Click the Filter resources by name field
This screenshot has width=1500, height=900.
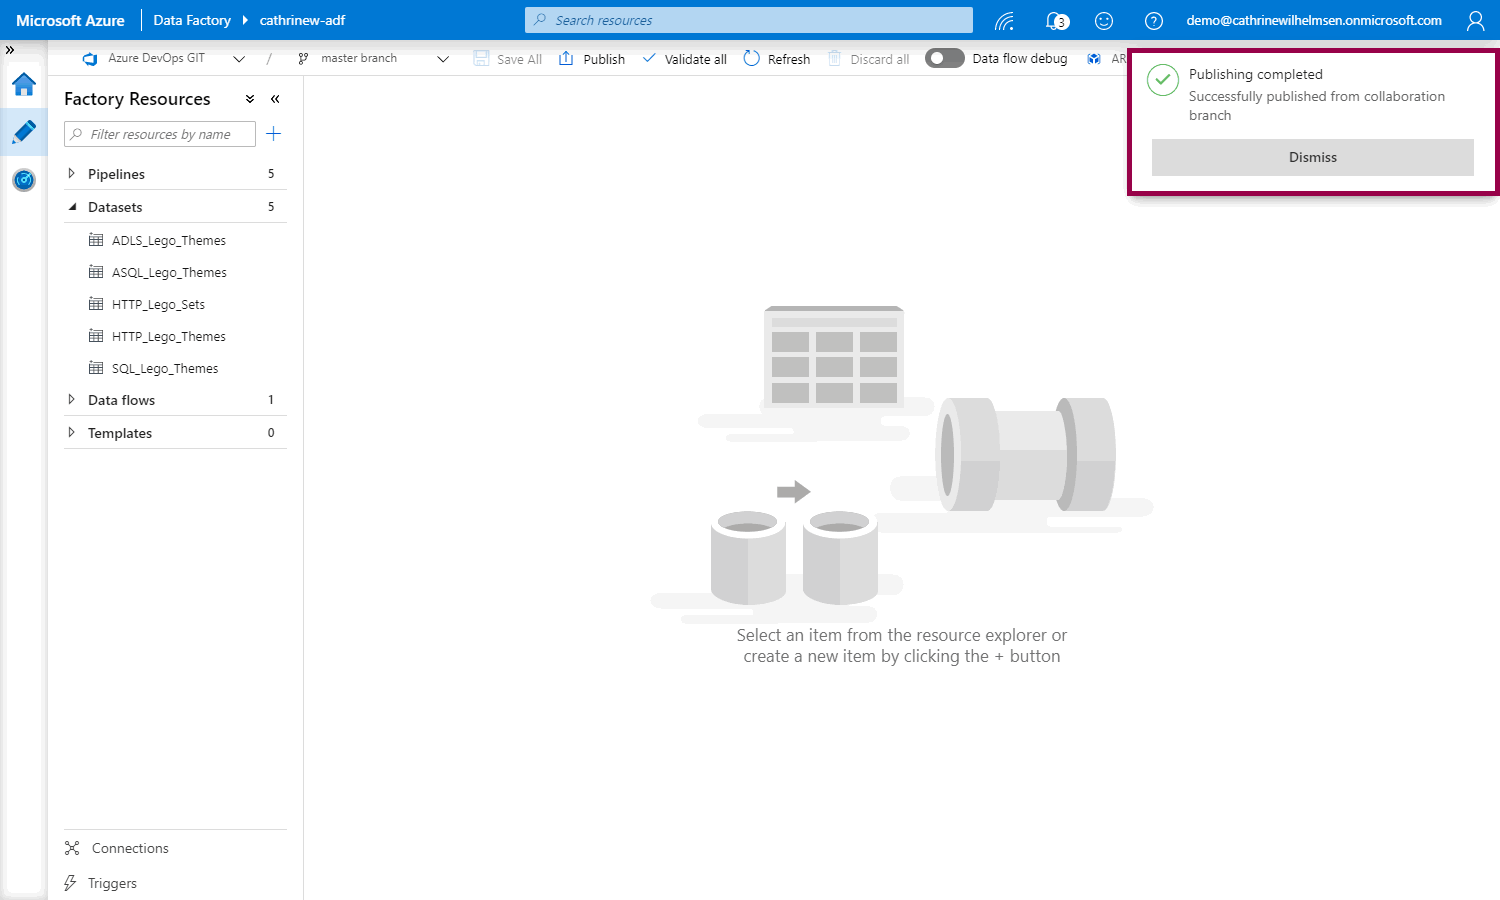coord(160,134)
